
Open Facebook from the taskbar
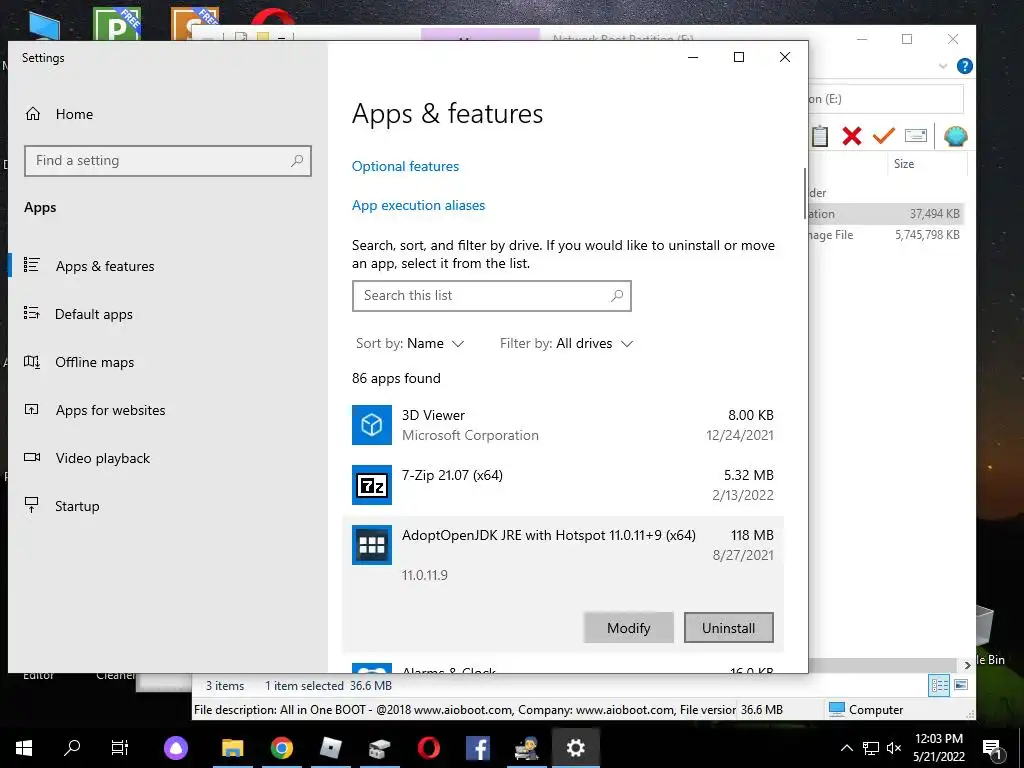(477, 748)
